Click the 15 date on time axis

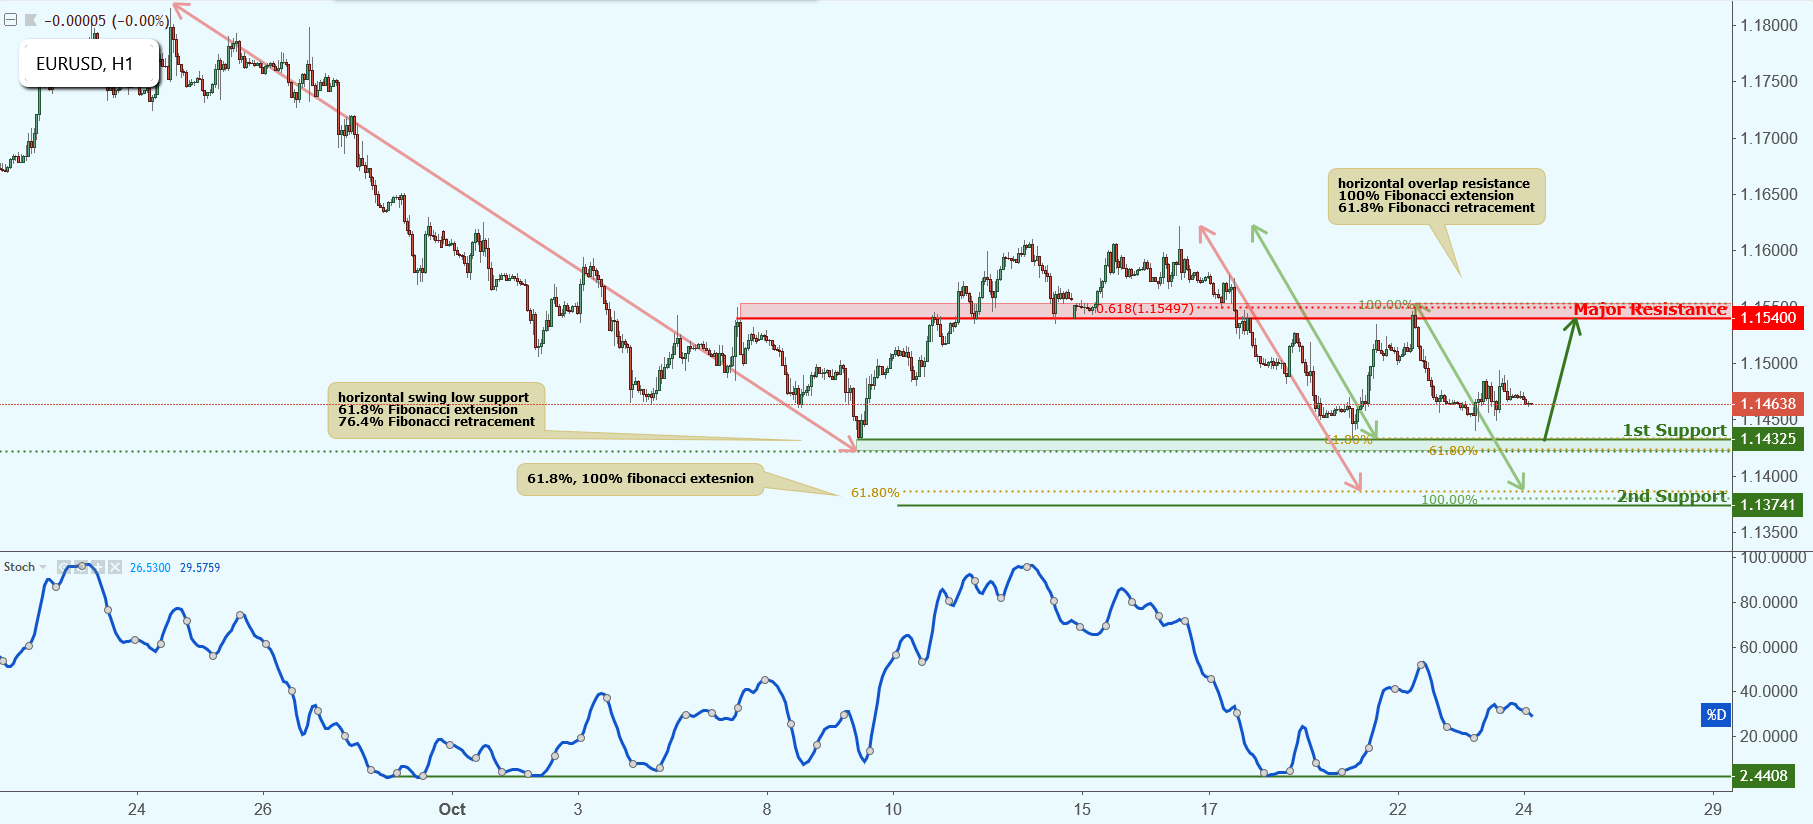coord(1082,809)
